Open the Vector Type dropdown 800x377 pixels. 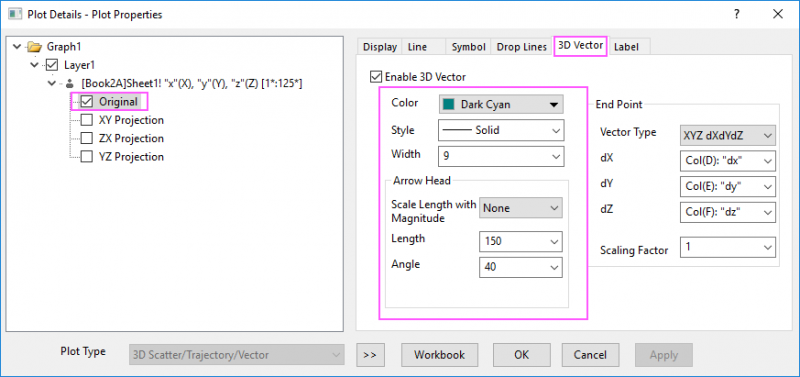728,136
